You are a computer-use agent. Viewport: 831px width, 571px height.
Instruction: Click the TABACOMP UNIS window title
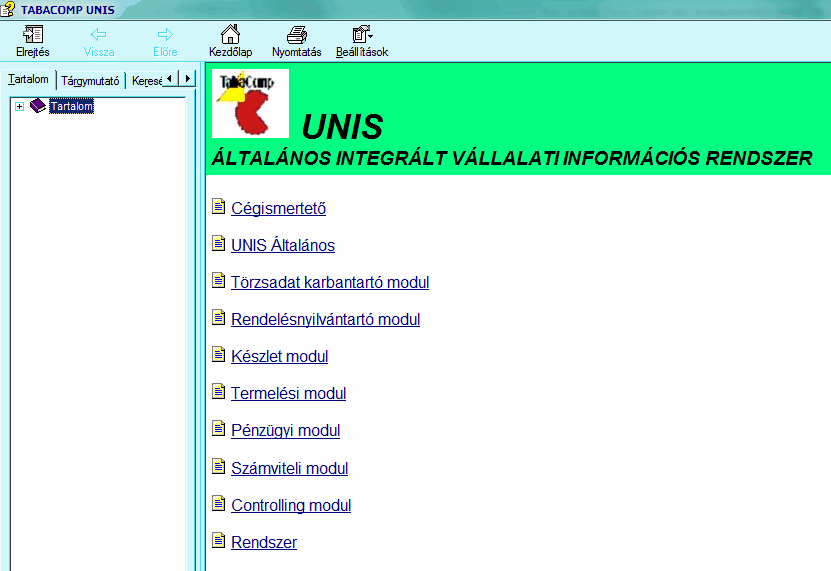click(x=67, y=10)
